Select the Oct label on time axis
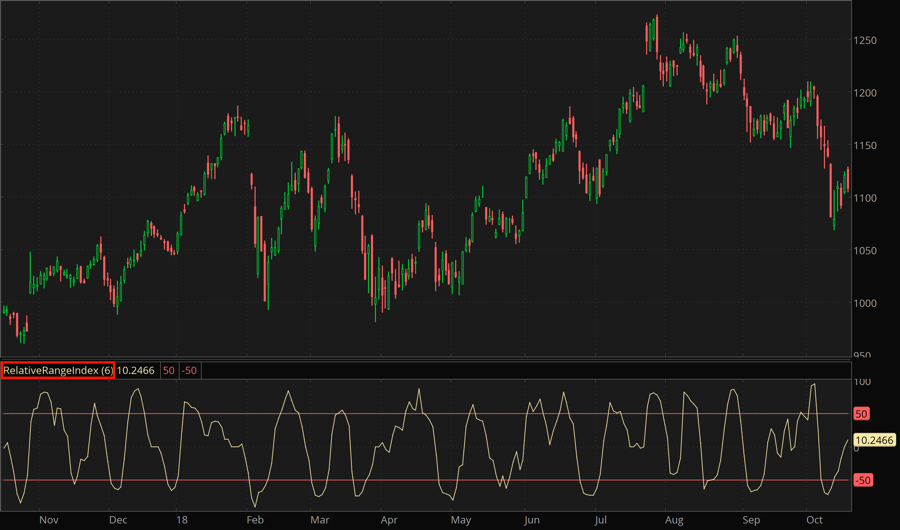The height and width of the screenshot is (530, 900). pos(814,520)
